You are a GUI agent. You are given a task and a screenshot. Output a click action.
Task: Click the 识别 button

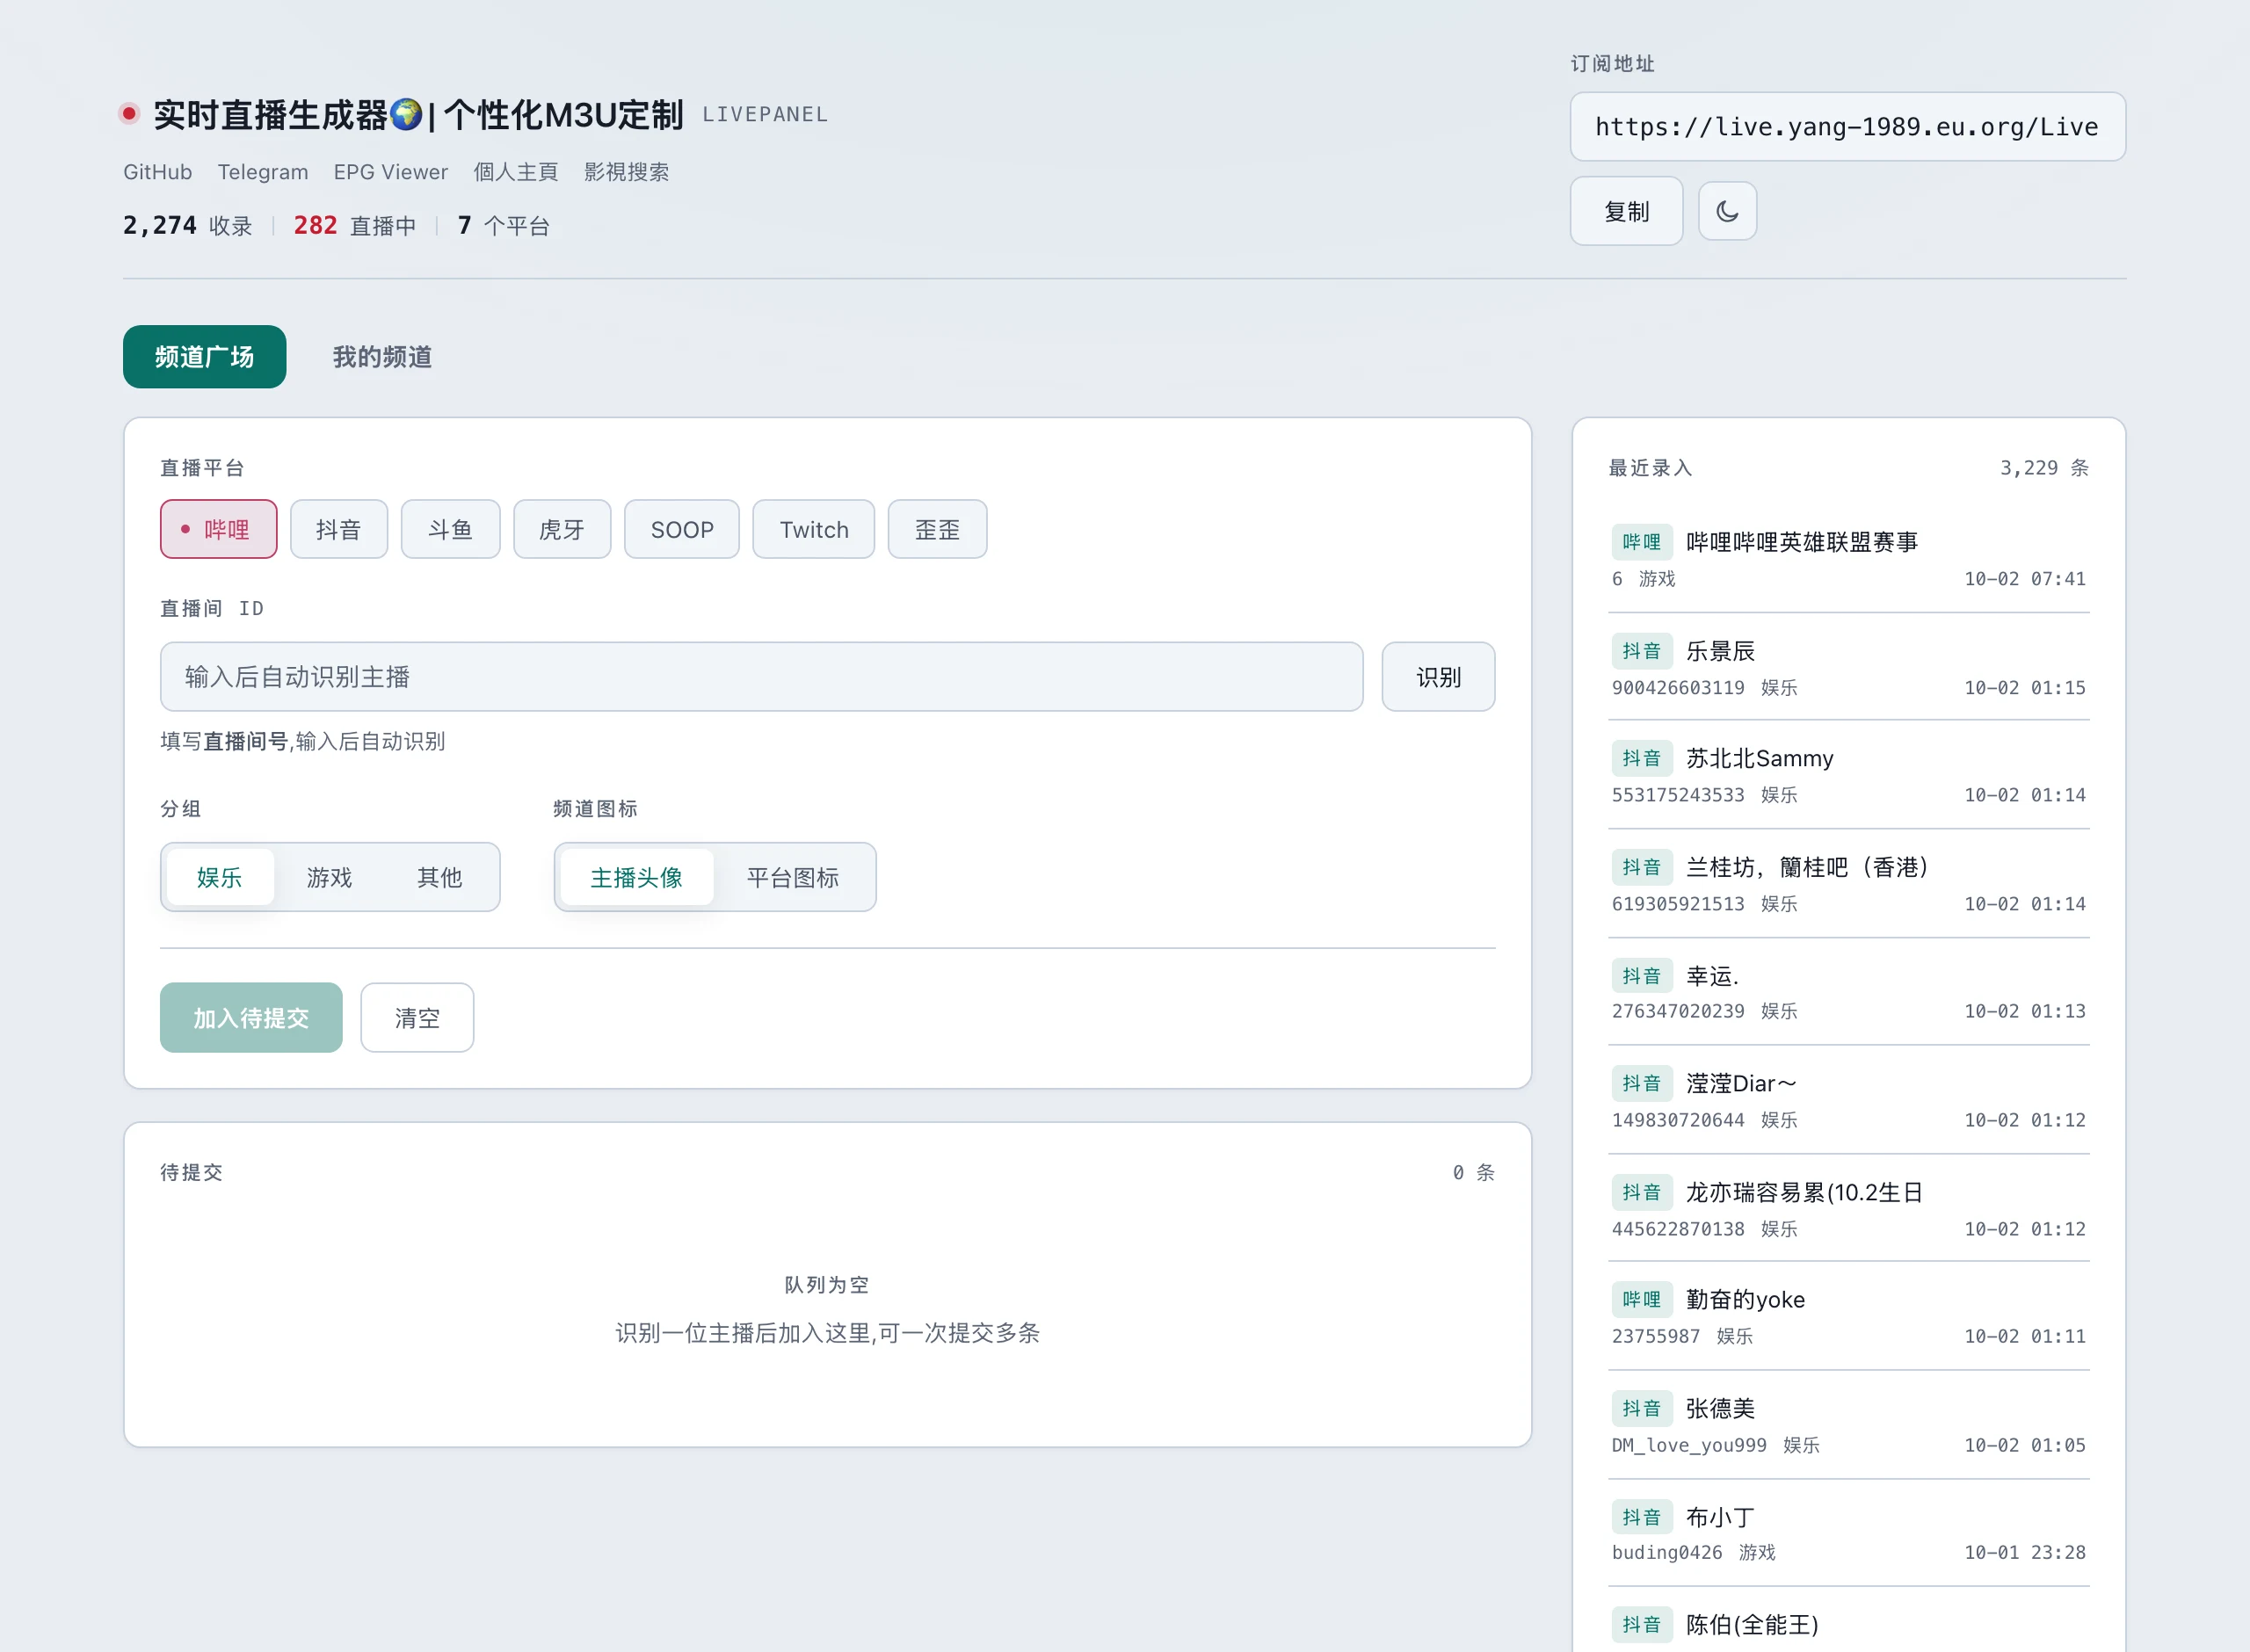click(x=1438, y=677)
